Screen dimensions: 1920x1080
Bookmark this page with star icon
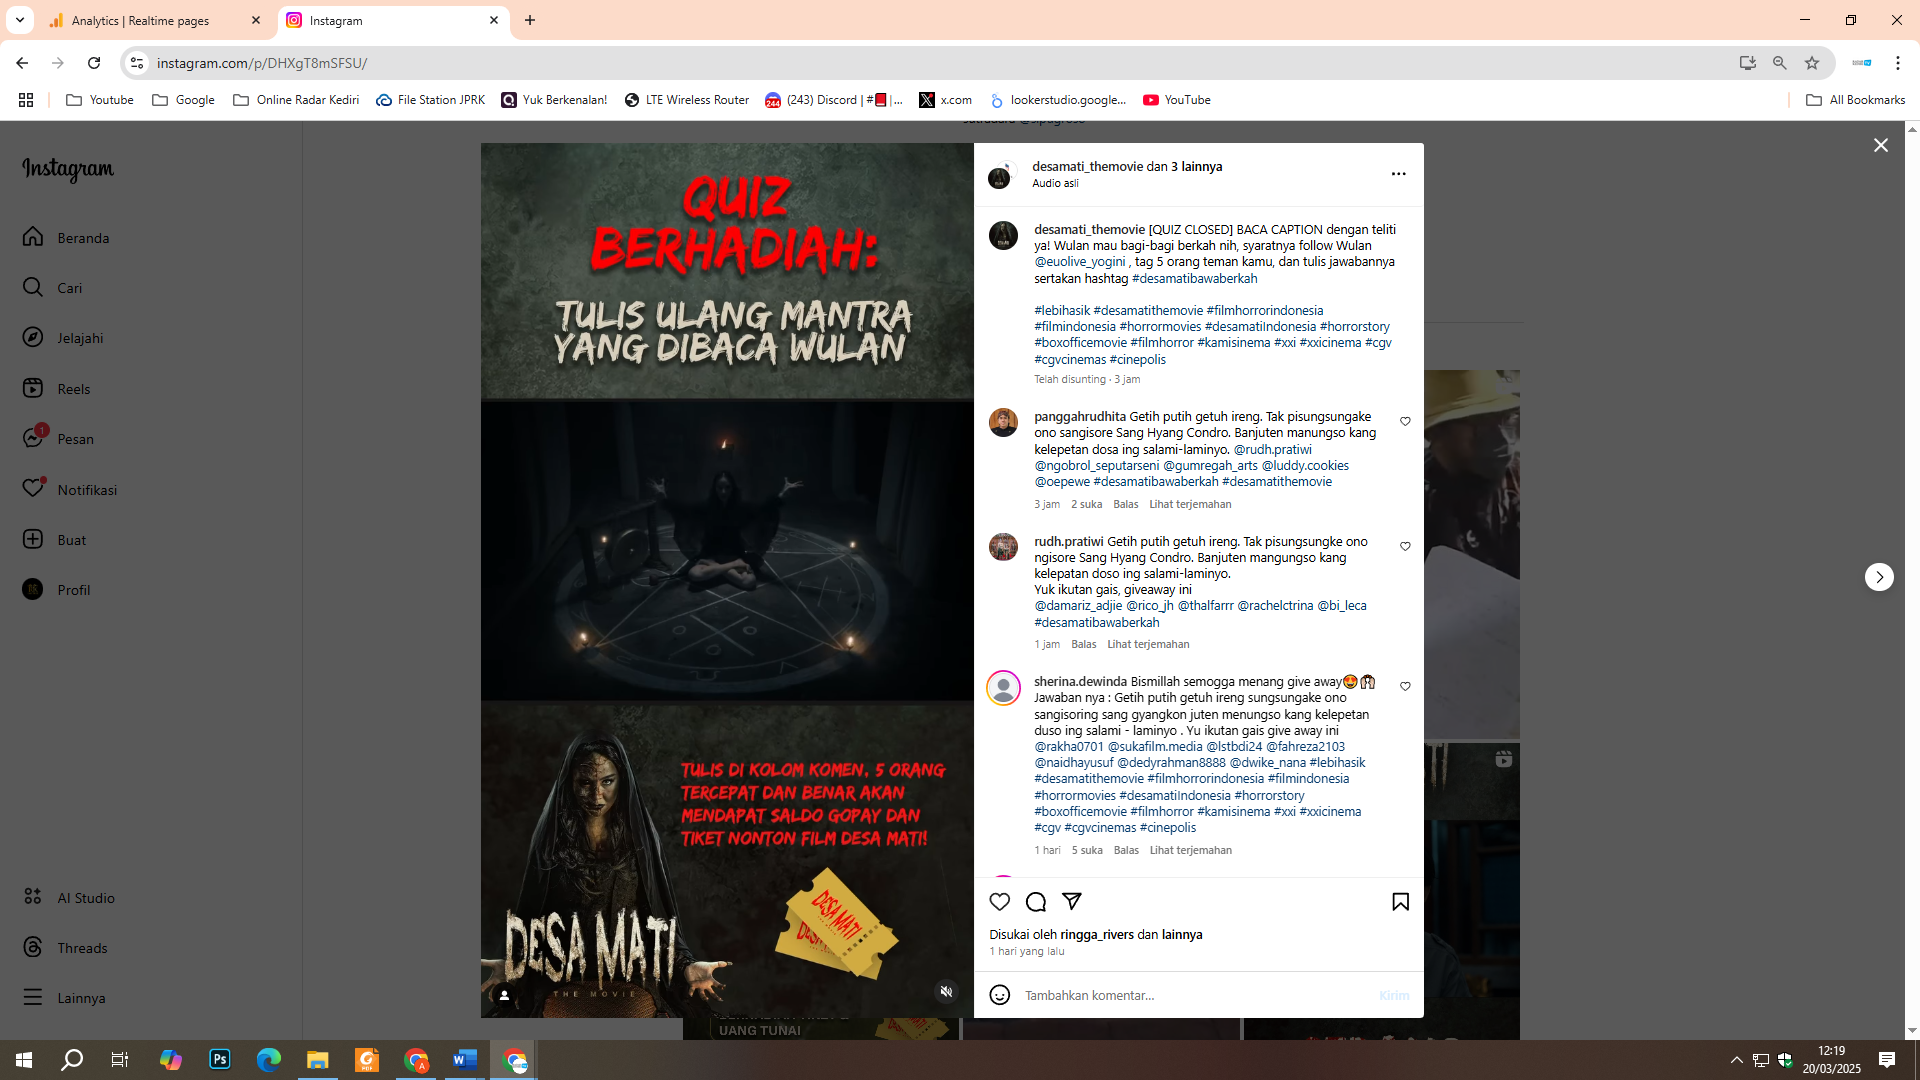[1812, 63]
